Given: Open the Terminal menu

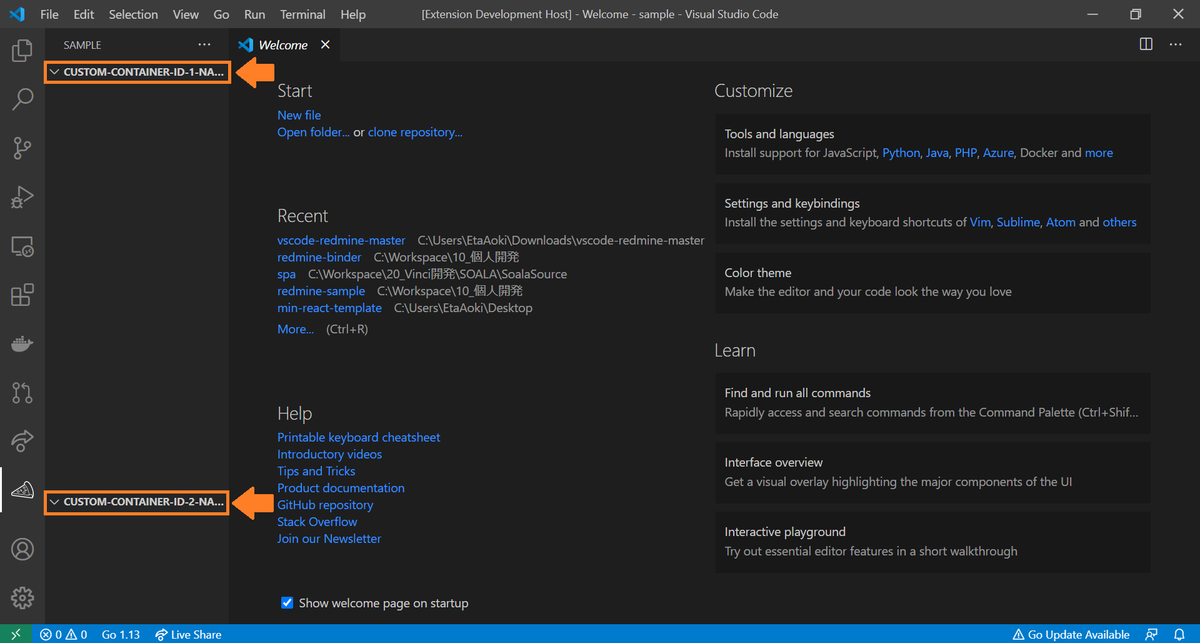Looking at the screenshot, I should 303,14.
